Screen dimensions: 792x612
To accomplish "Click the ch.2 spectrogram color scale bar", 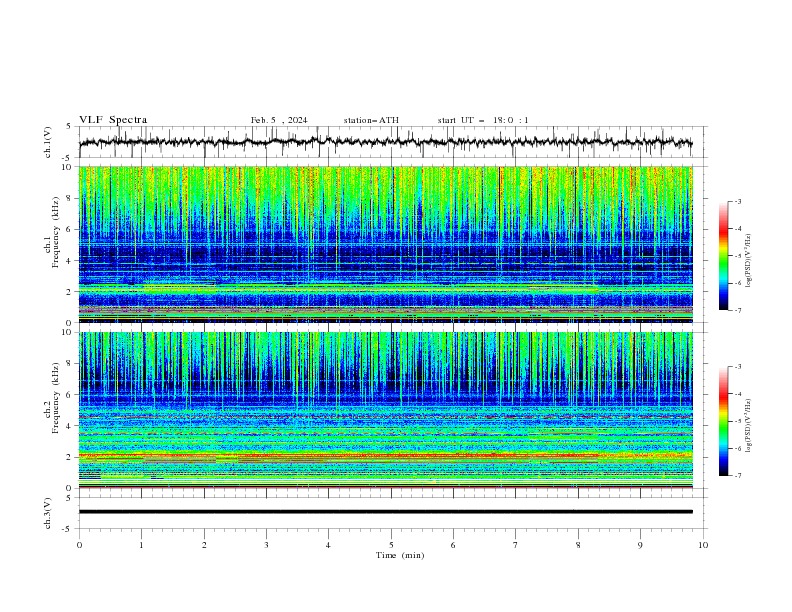I will point(723,421).
